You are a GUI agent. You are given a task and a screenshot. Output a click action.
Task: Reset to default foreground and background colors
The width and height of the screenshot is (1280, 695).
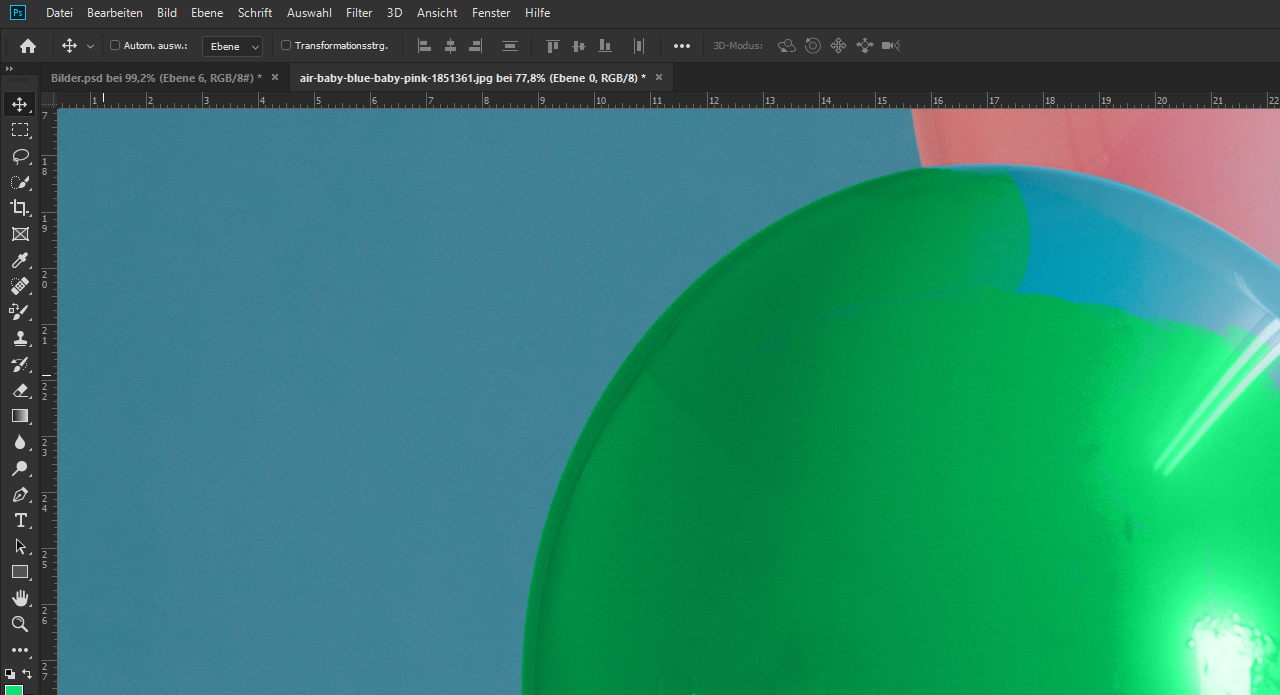pyautogui.click(x=10, y=674)
